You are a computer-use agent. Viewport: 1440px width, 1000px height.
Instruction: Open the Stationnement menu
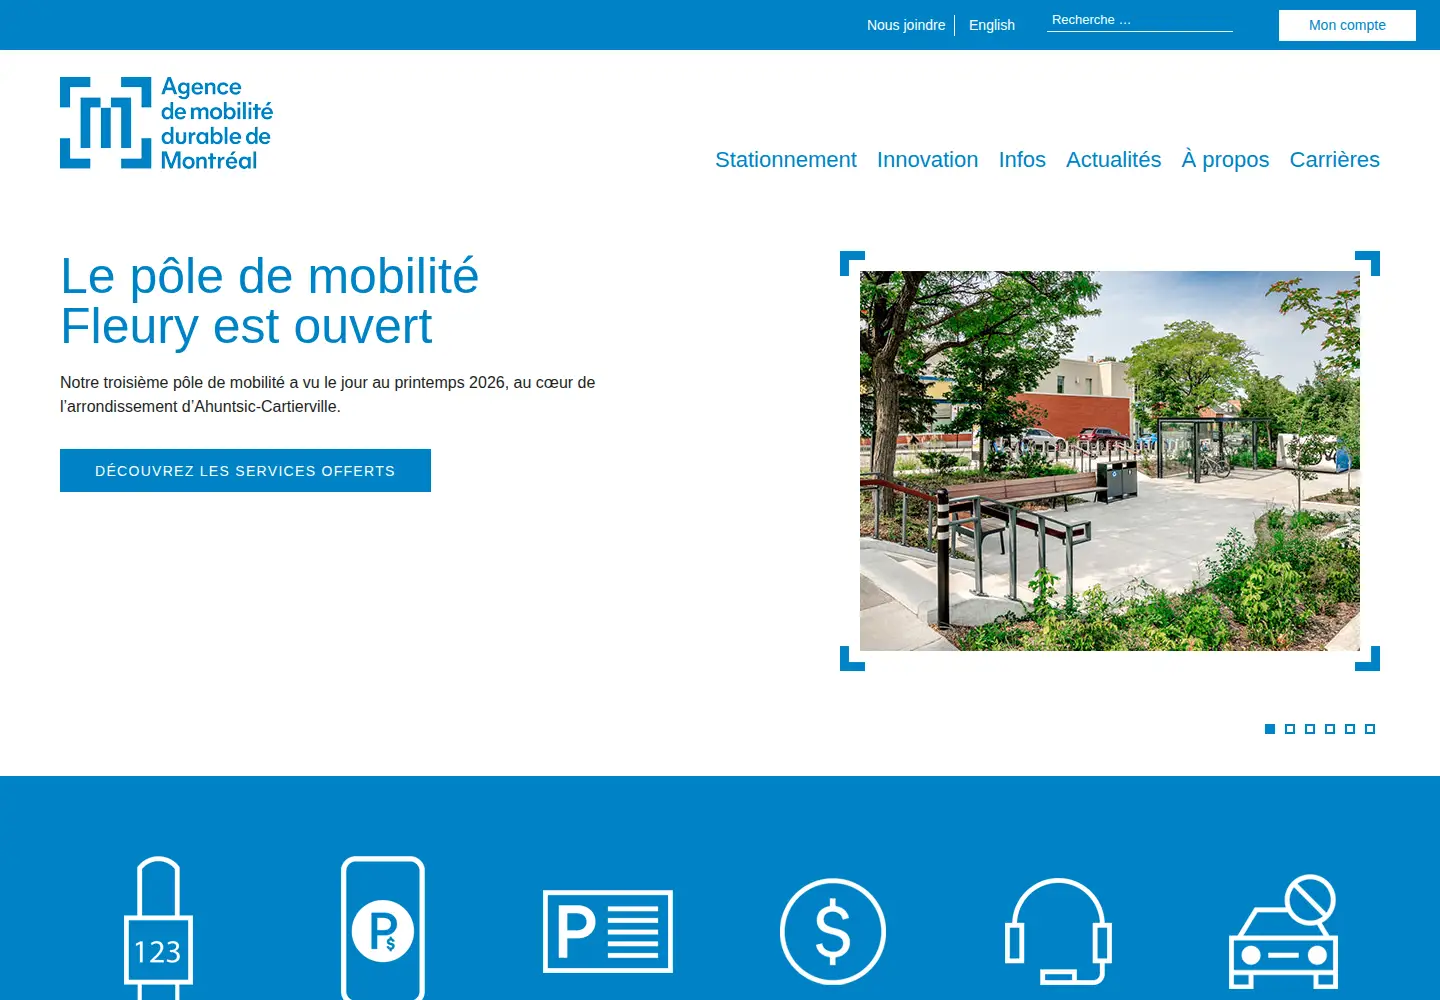(786, 160)
